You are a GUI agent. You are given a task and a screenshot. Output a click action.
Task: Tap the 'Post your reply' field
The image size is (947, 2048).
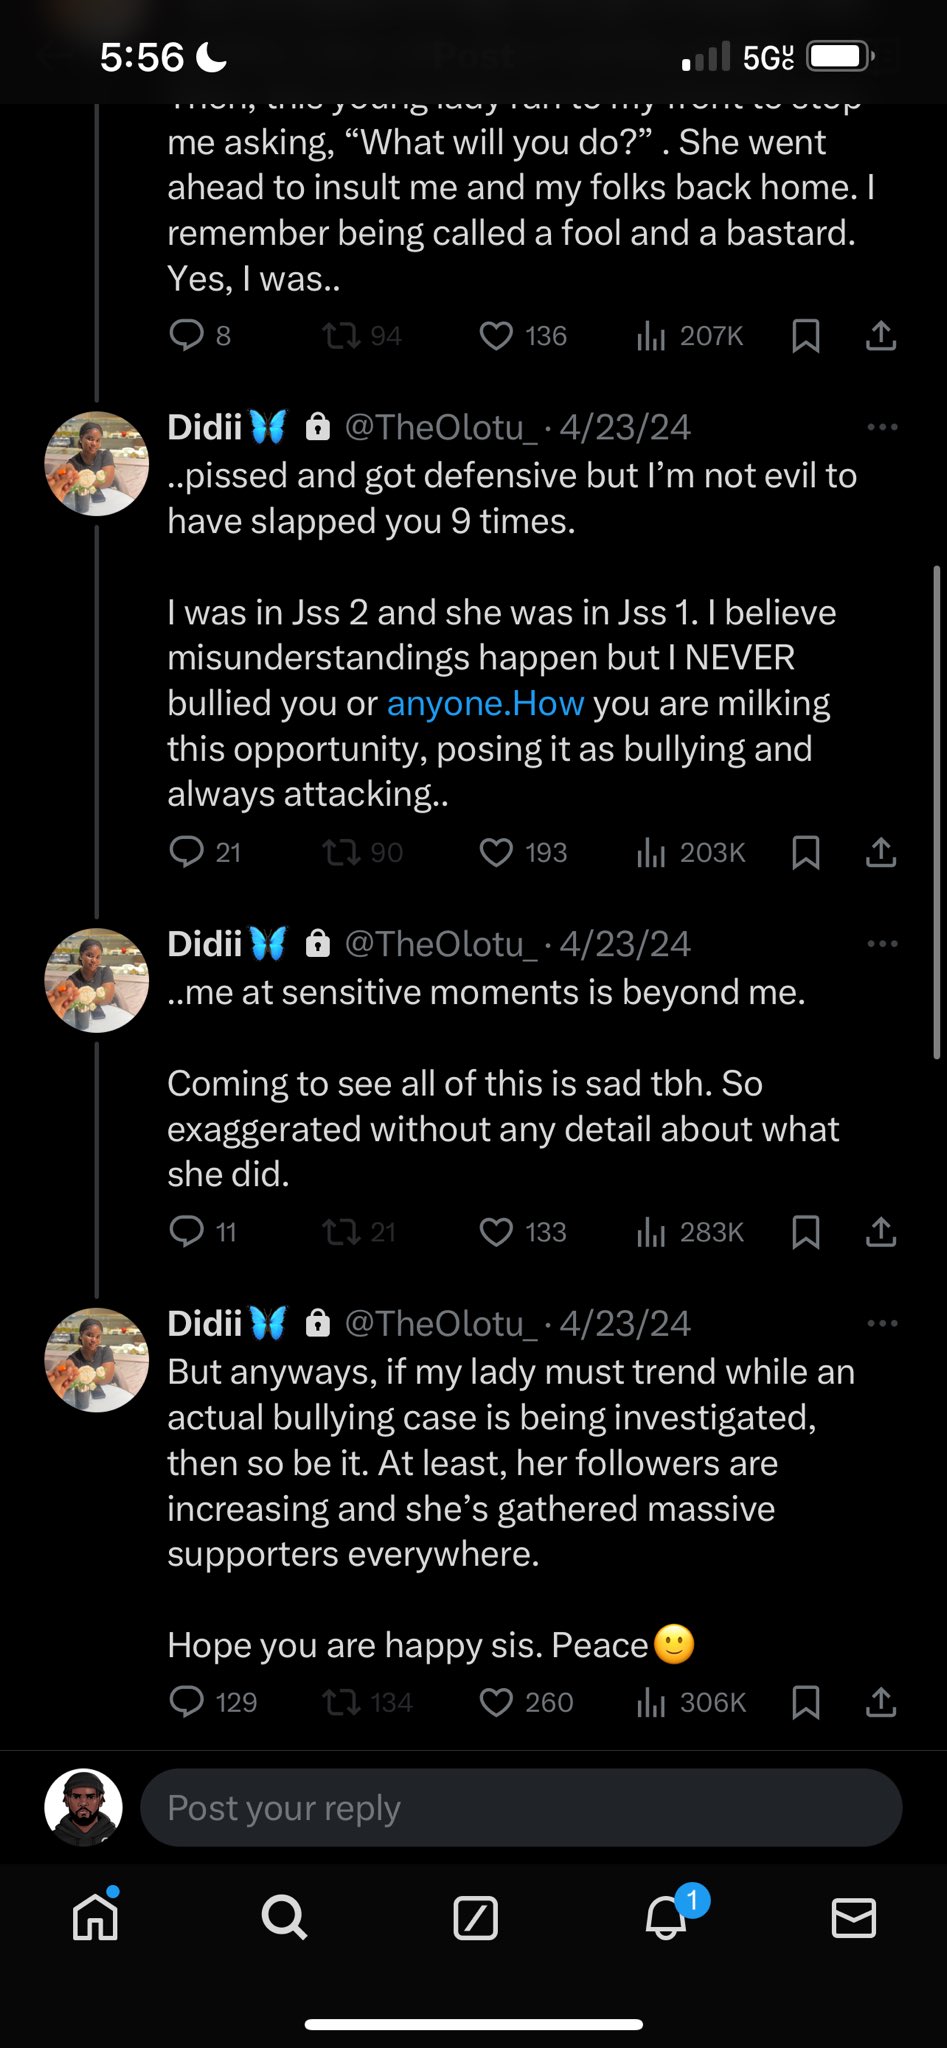point(521,1808)
